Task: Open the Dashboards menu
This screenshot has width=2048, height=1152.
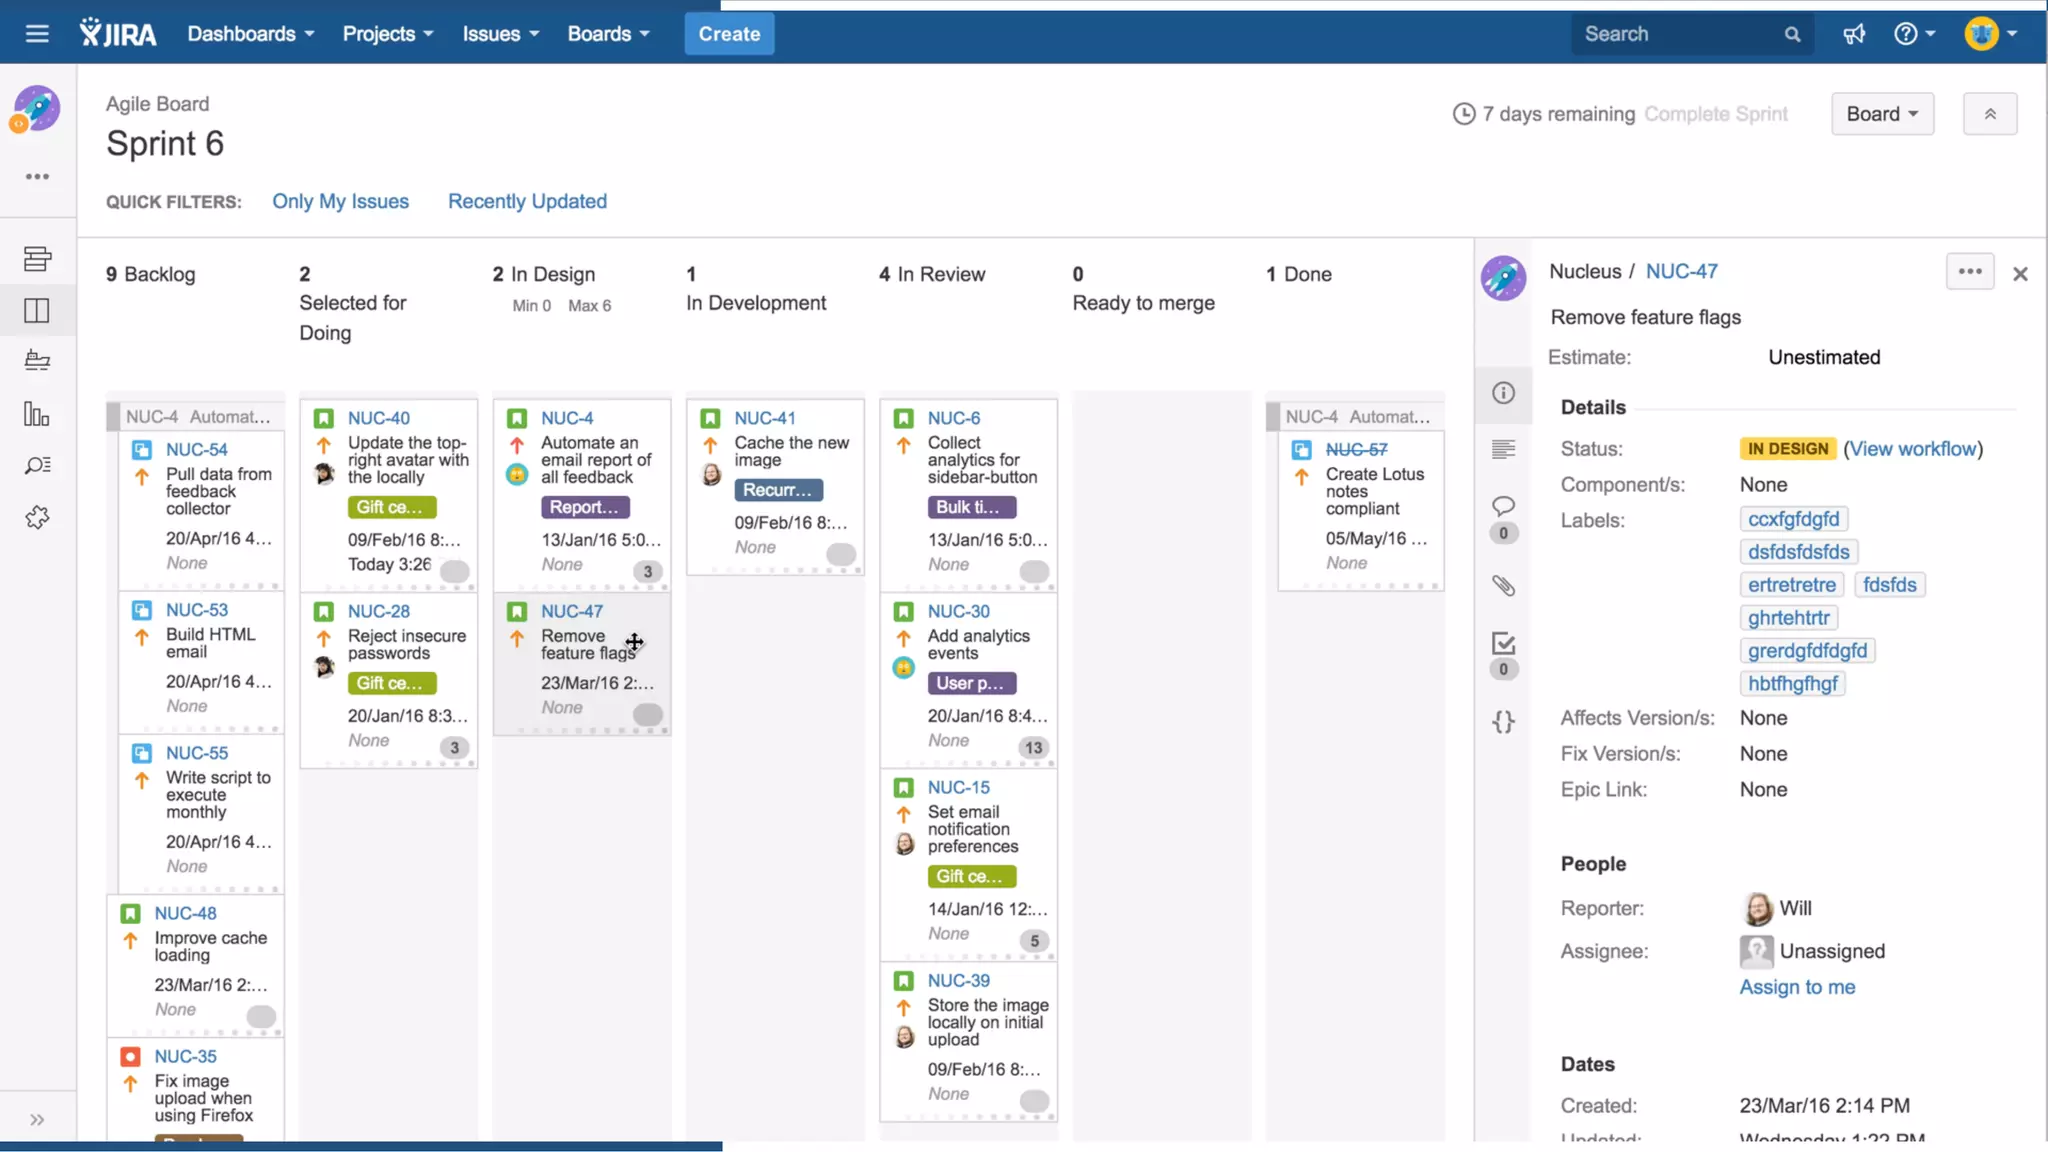Action: point(250,34)
